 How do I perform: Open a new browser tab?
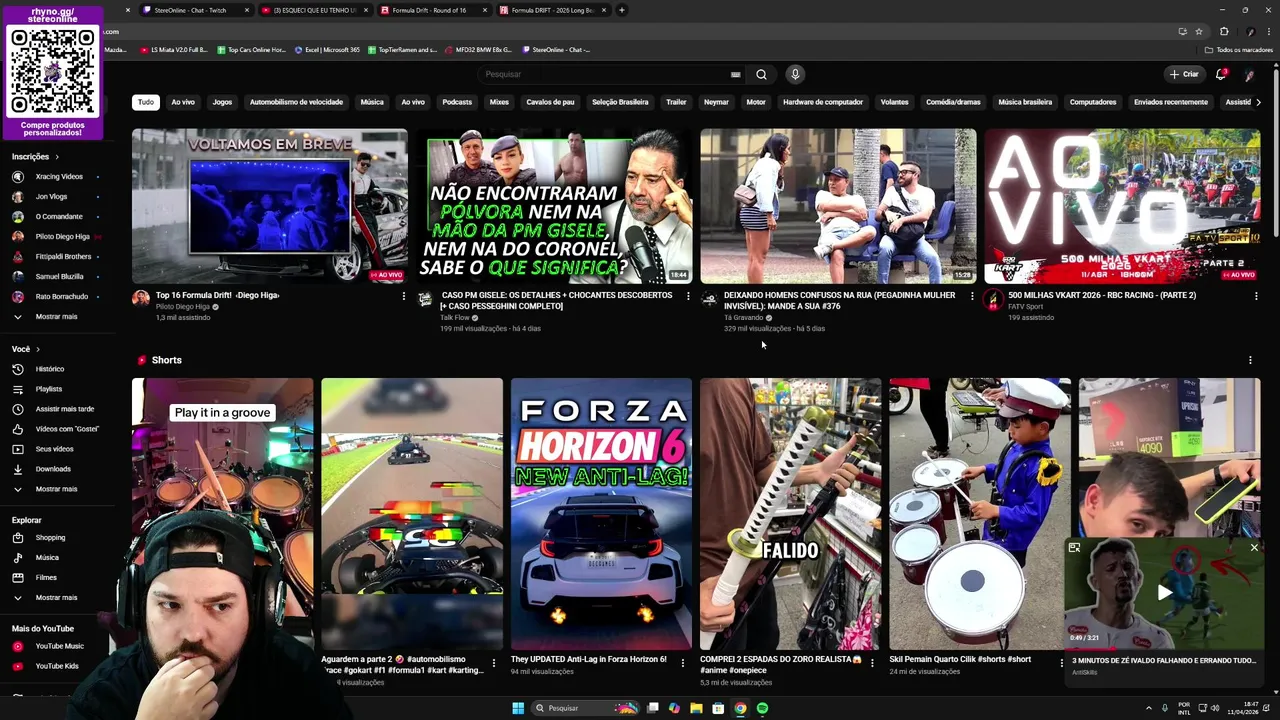[622, 10]
